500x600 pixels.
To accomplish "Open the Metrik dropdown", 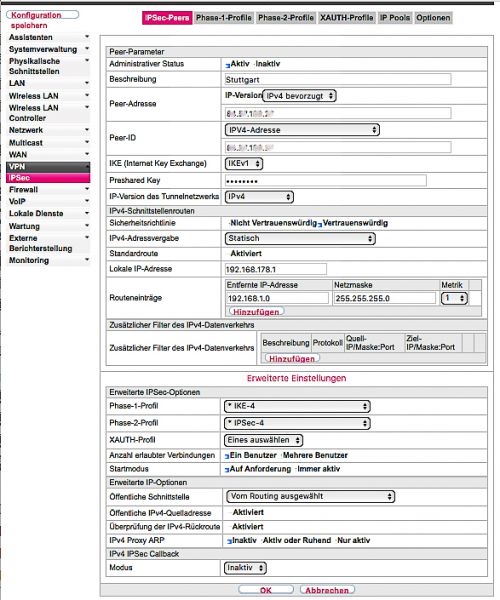I will 454,298.
